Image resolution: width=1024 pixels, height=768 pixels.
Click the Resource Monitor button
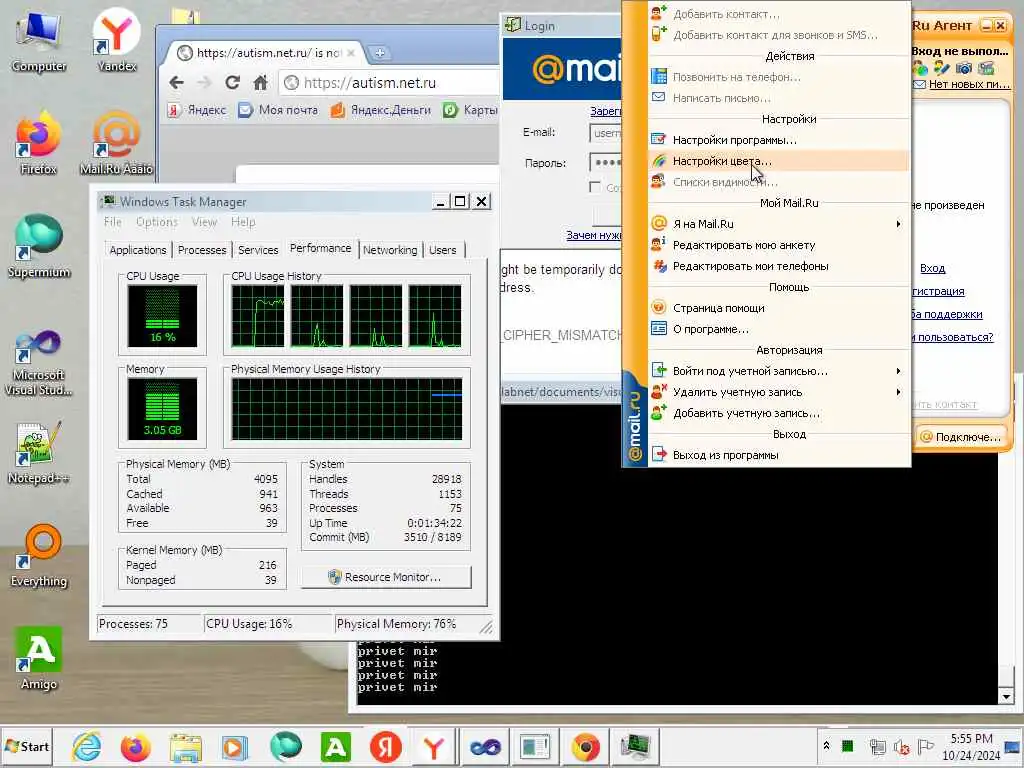pos(386,577)
